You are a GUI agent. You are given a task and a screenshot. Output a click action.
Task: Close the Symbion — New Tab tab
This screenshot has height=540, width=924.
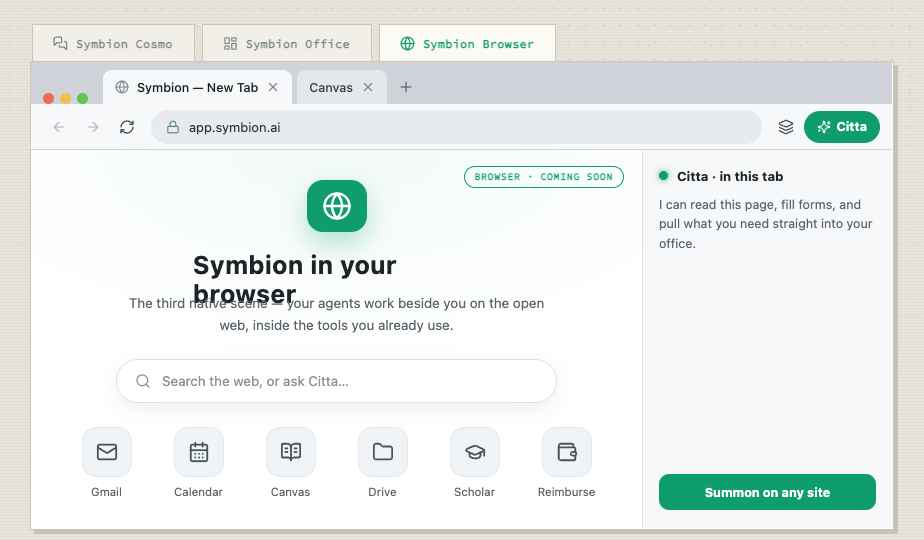click(x=273, y=87)
